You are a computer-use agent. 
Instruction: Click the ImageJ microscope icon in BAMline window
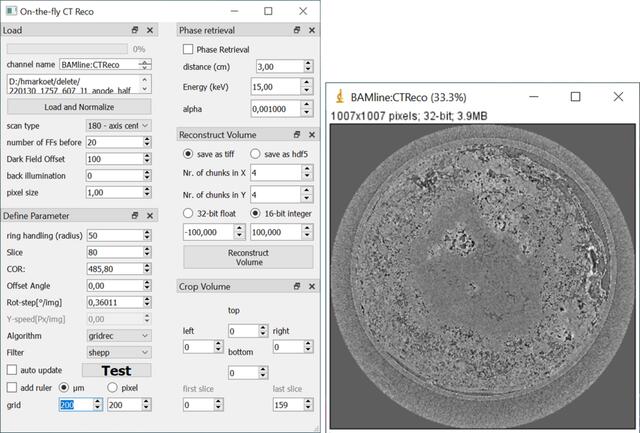pos(340,97)
